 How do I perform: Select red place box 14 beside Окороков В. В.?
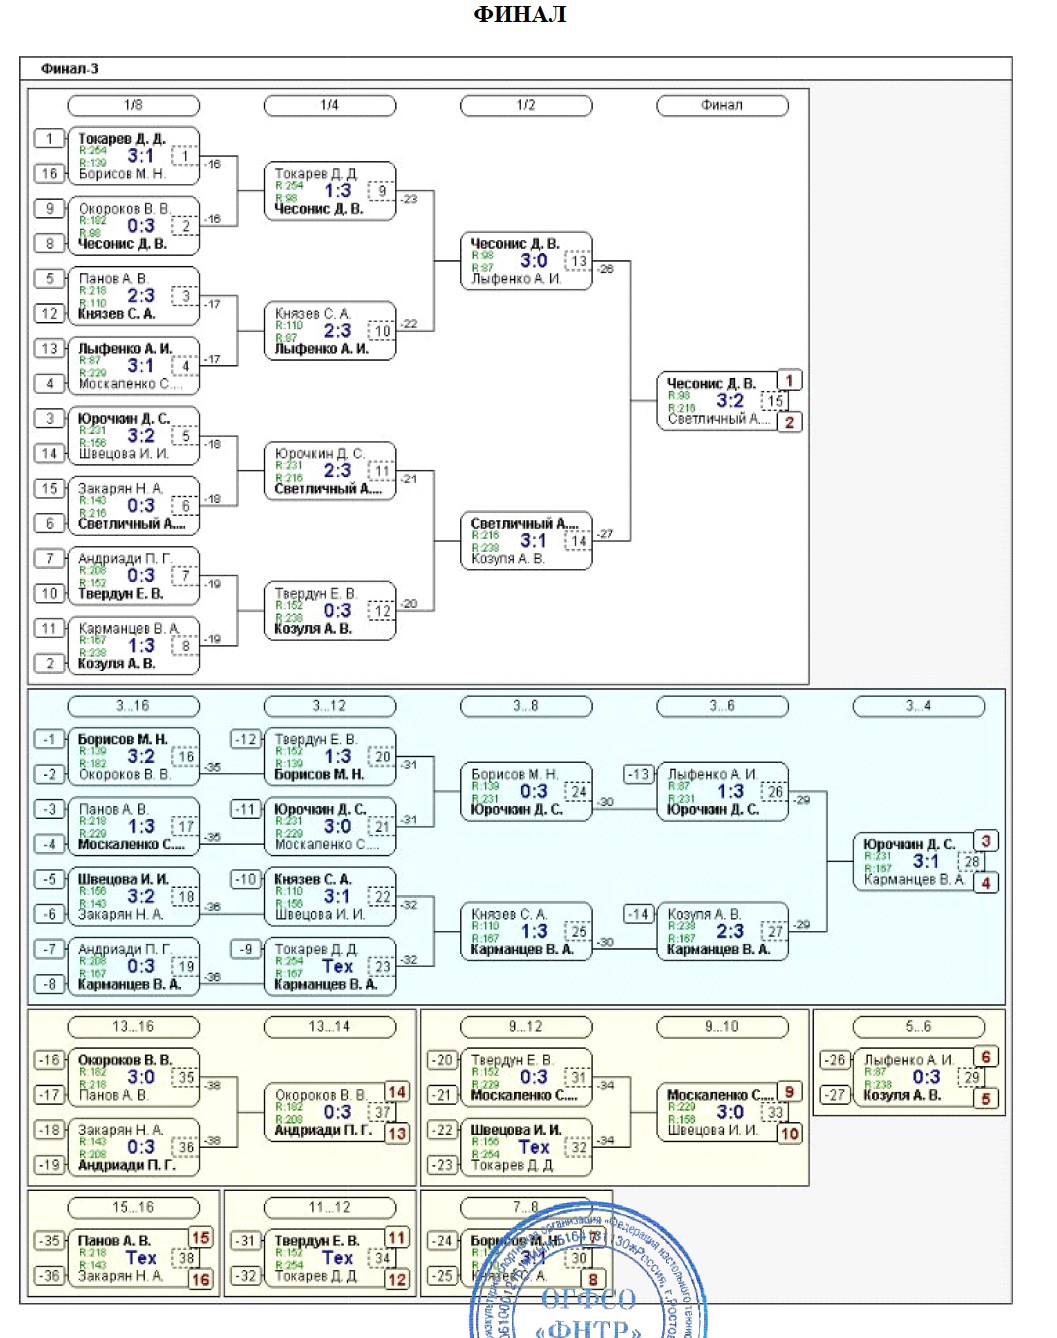pos(397,1092)
